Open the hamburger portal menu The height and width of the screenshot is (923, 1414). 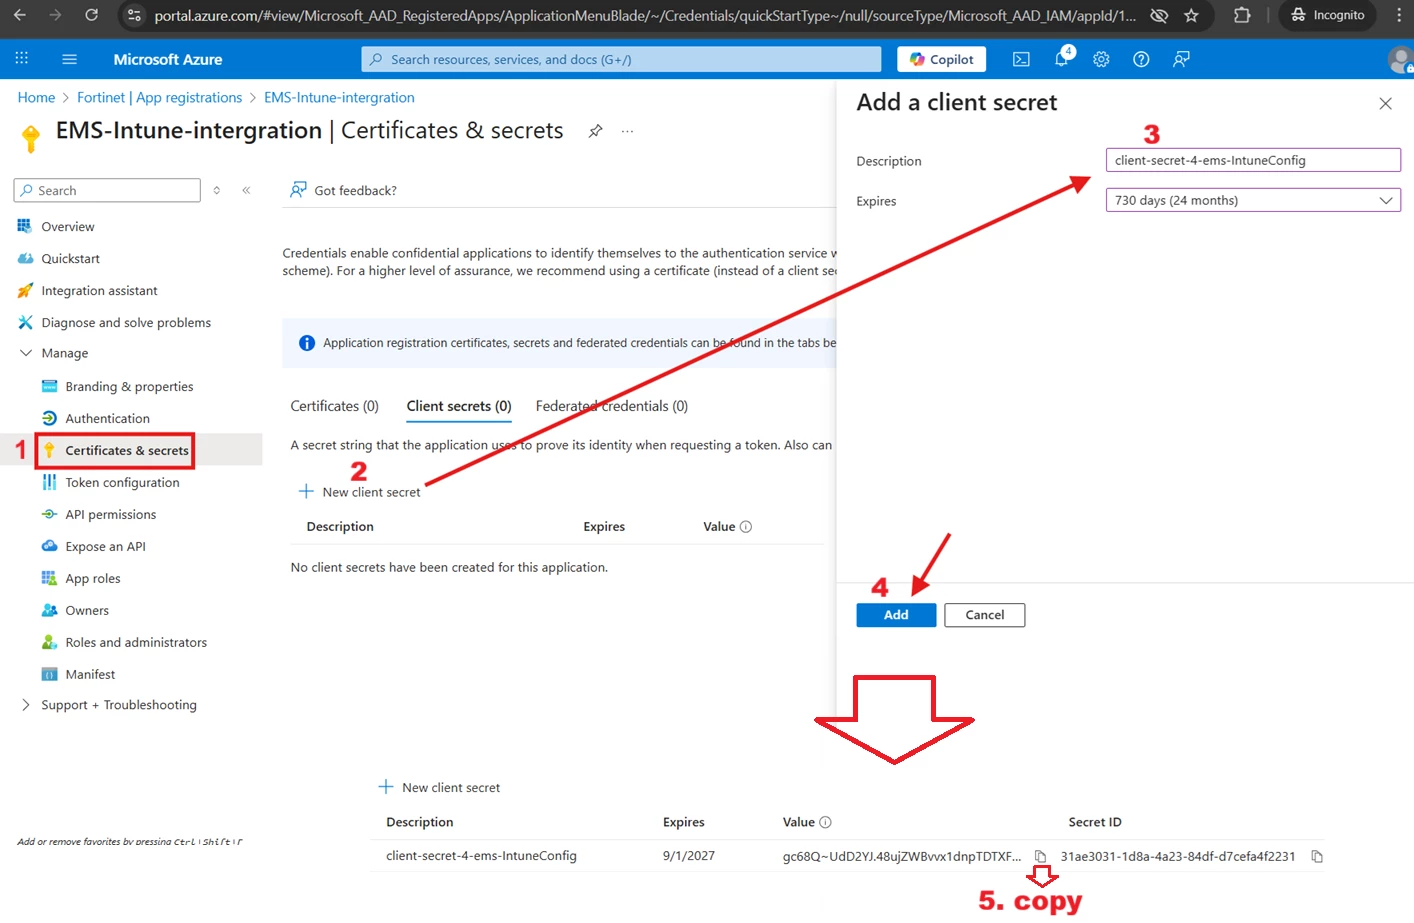[69, 59]
